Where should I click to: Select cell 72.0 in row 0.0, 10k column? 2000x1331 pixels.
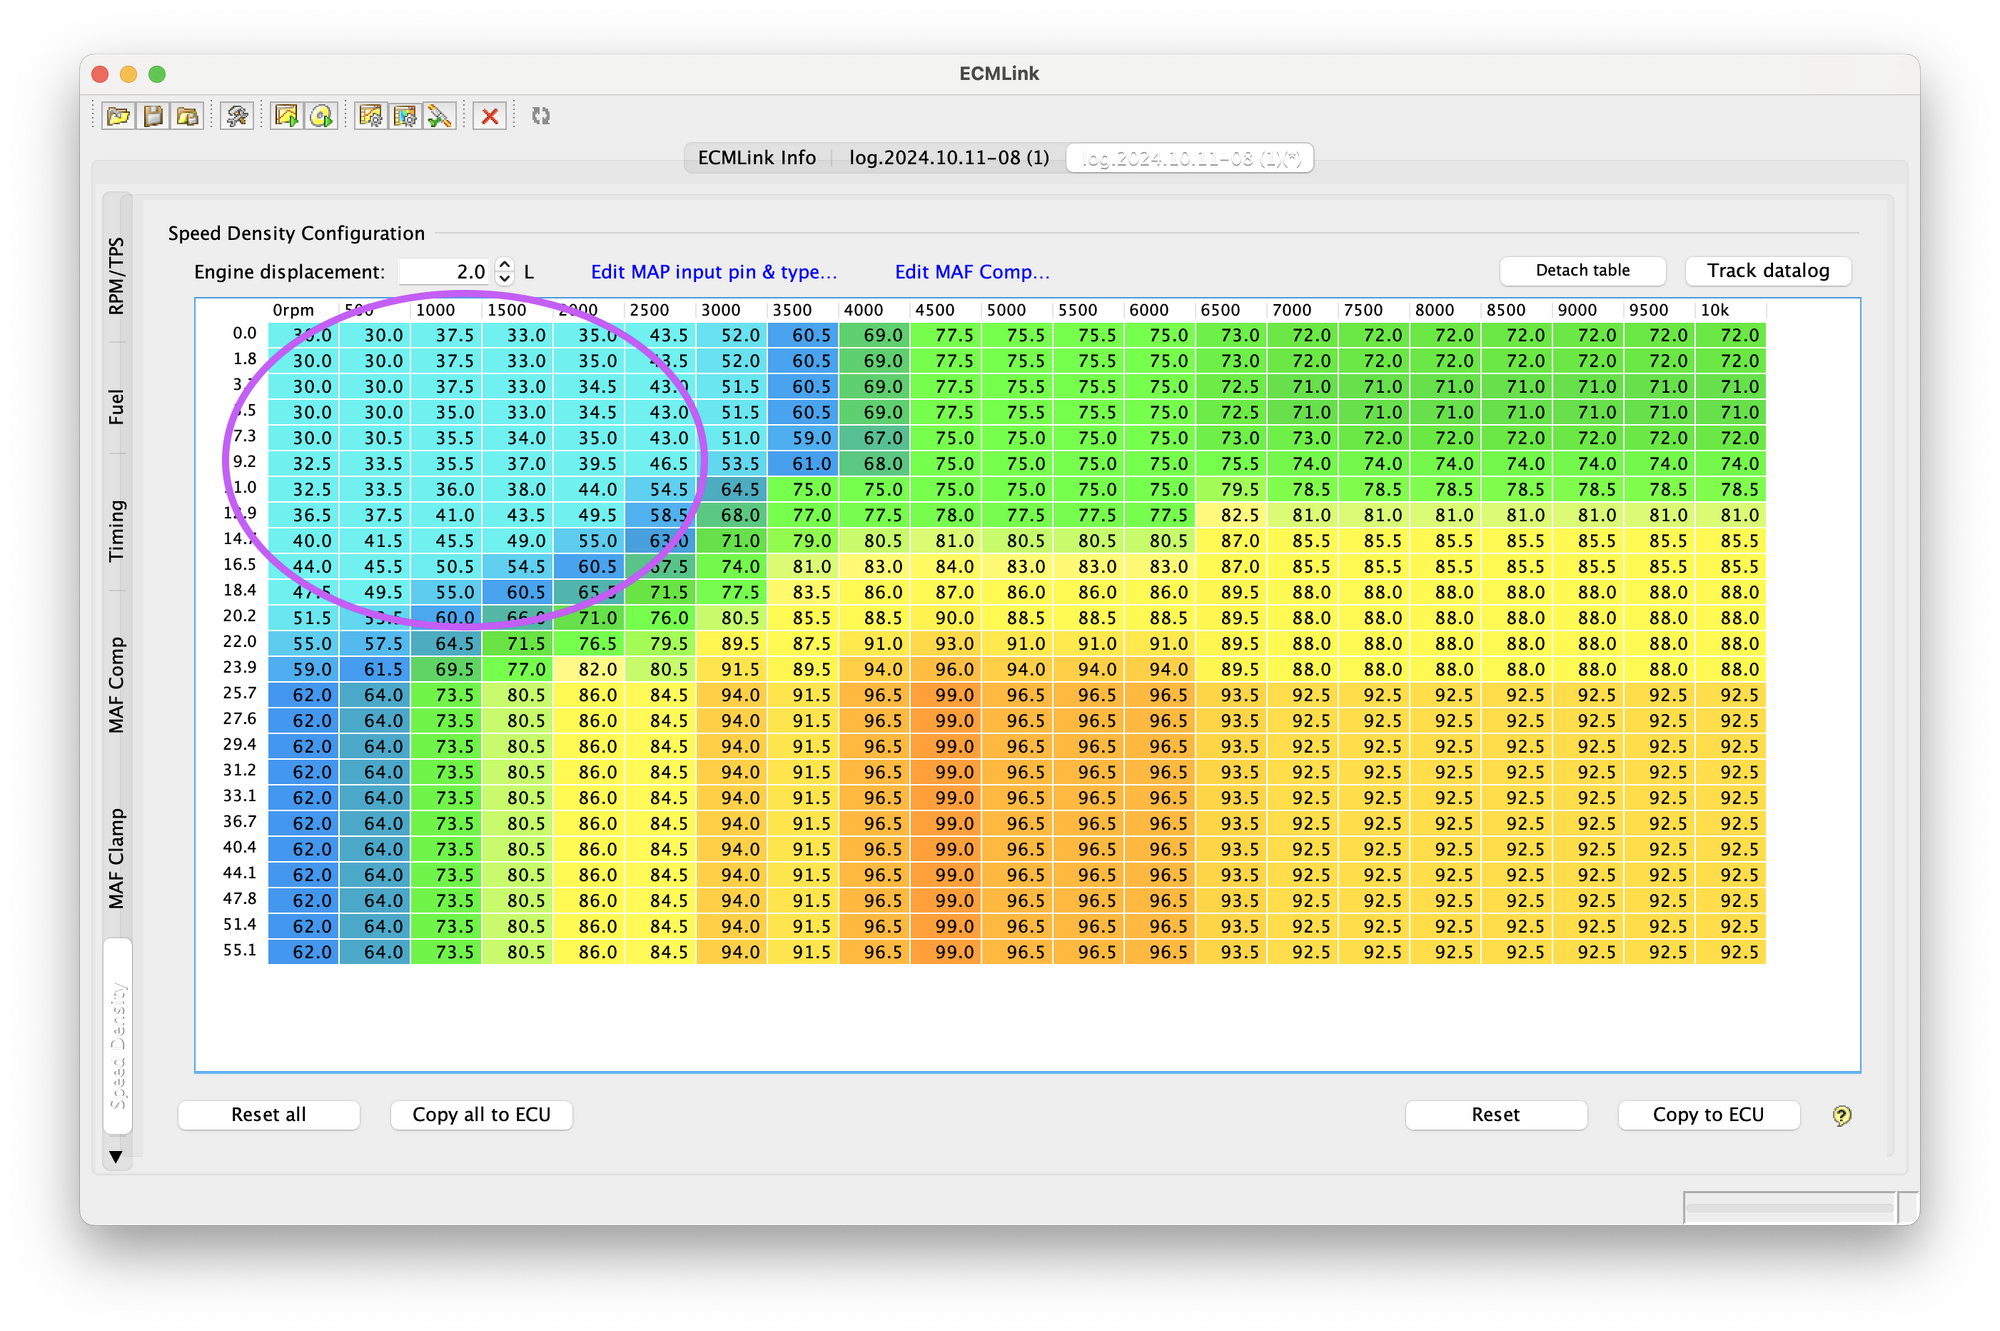[x=1731, y=335]
